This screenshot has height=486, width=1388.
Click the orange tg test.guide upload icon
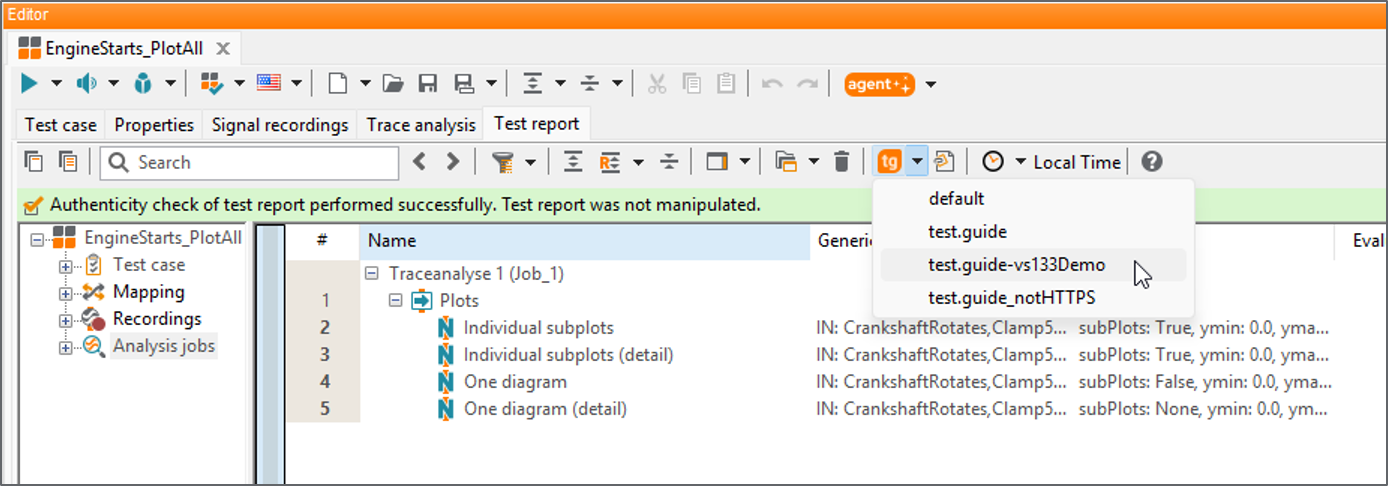click(x=889, y=161)
